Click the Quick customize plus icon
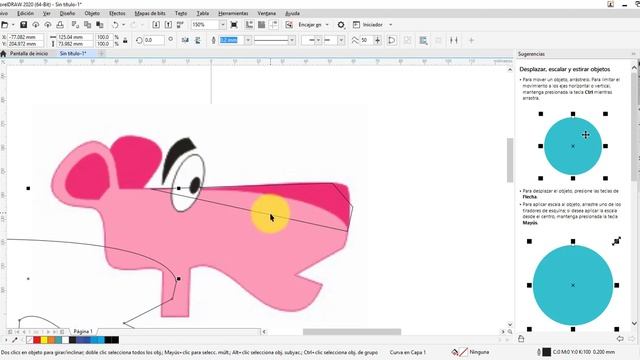Image resolution: width=640 pixels, height=360 pixels. click(x=471, y=40)
